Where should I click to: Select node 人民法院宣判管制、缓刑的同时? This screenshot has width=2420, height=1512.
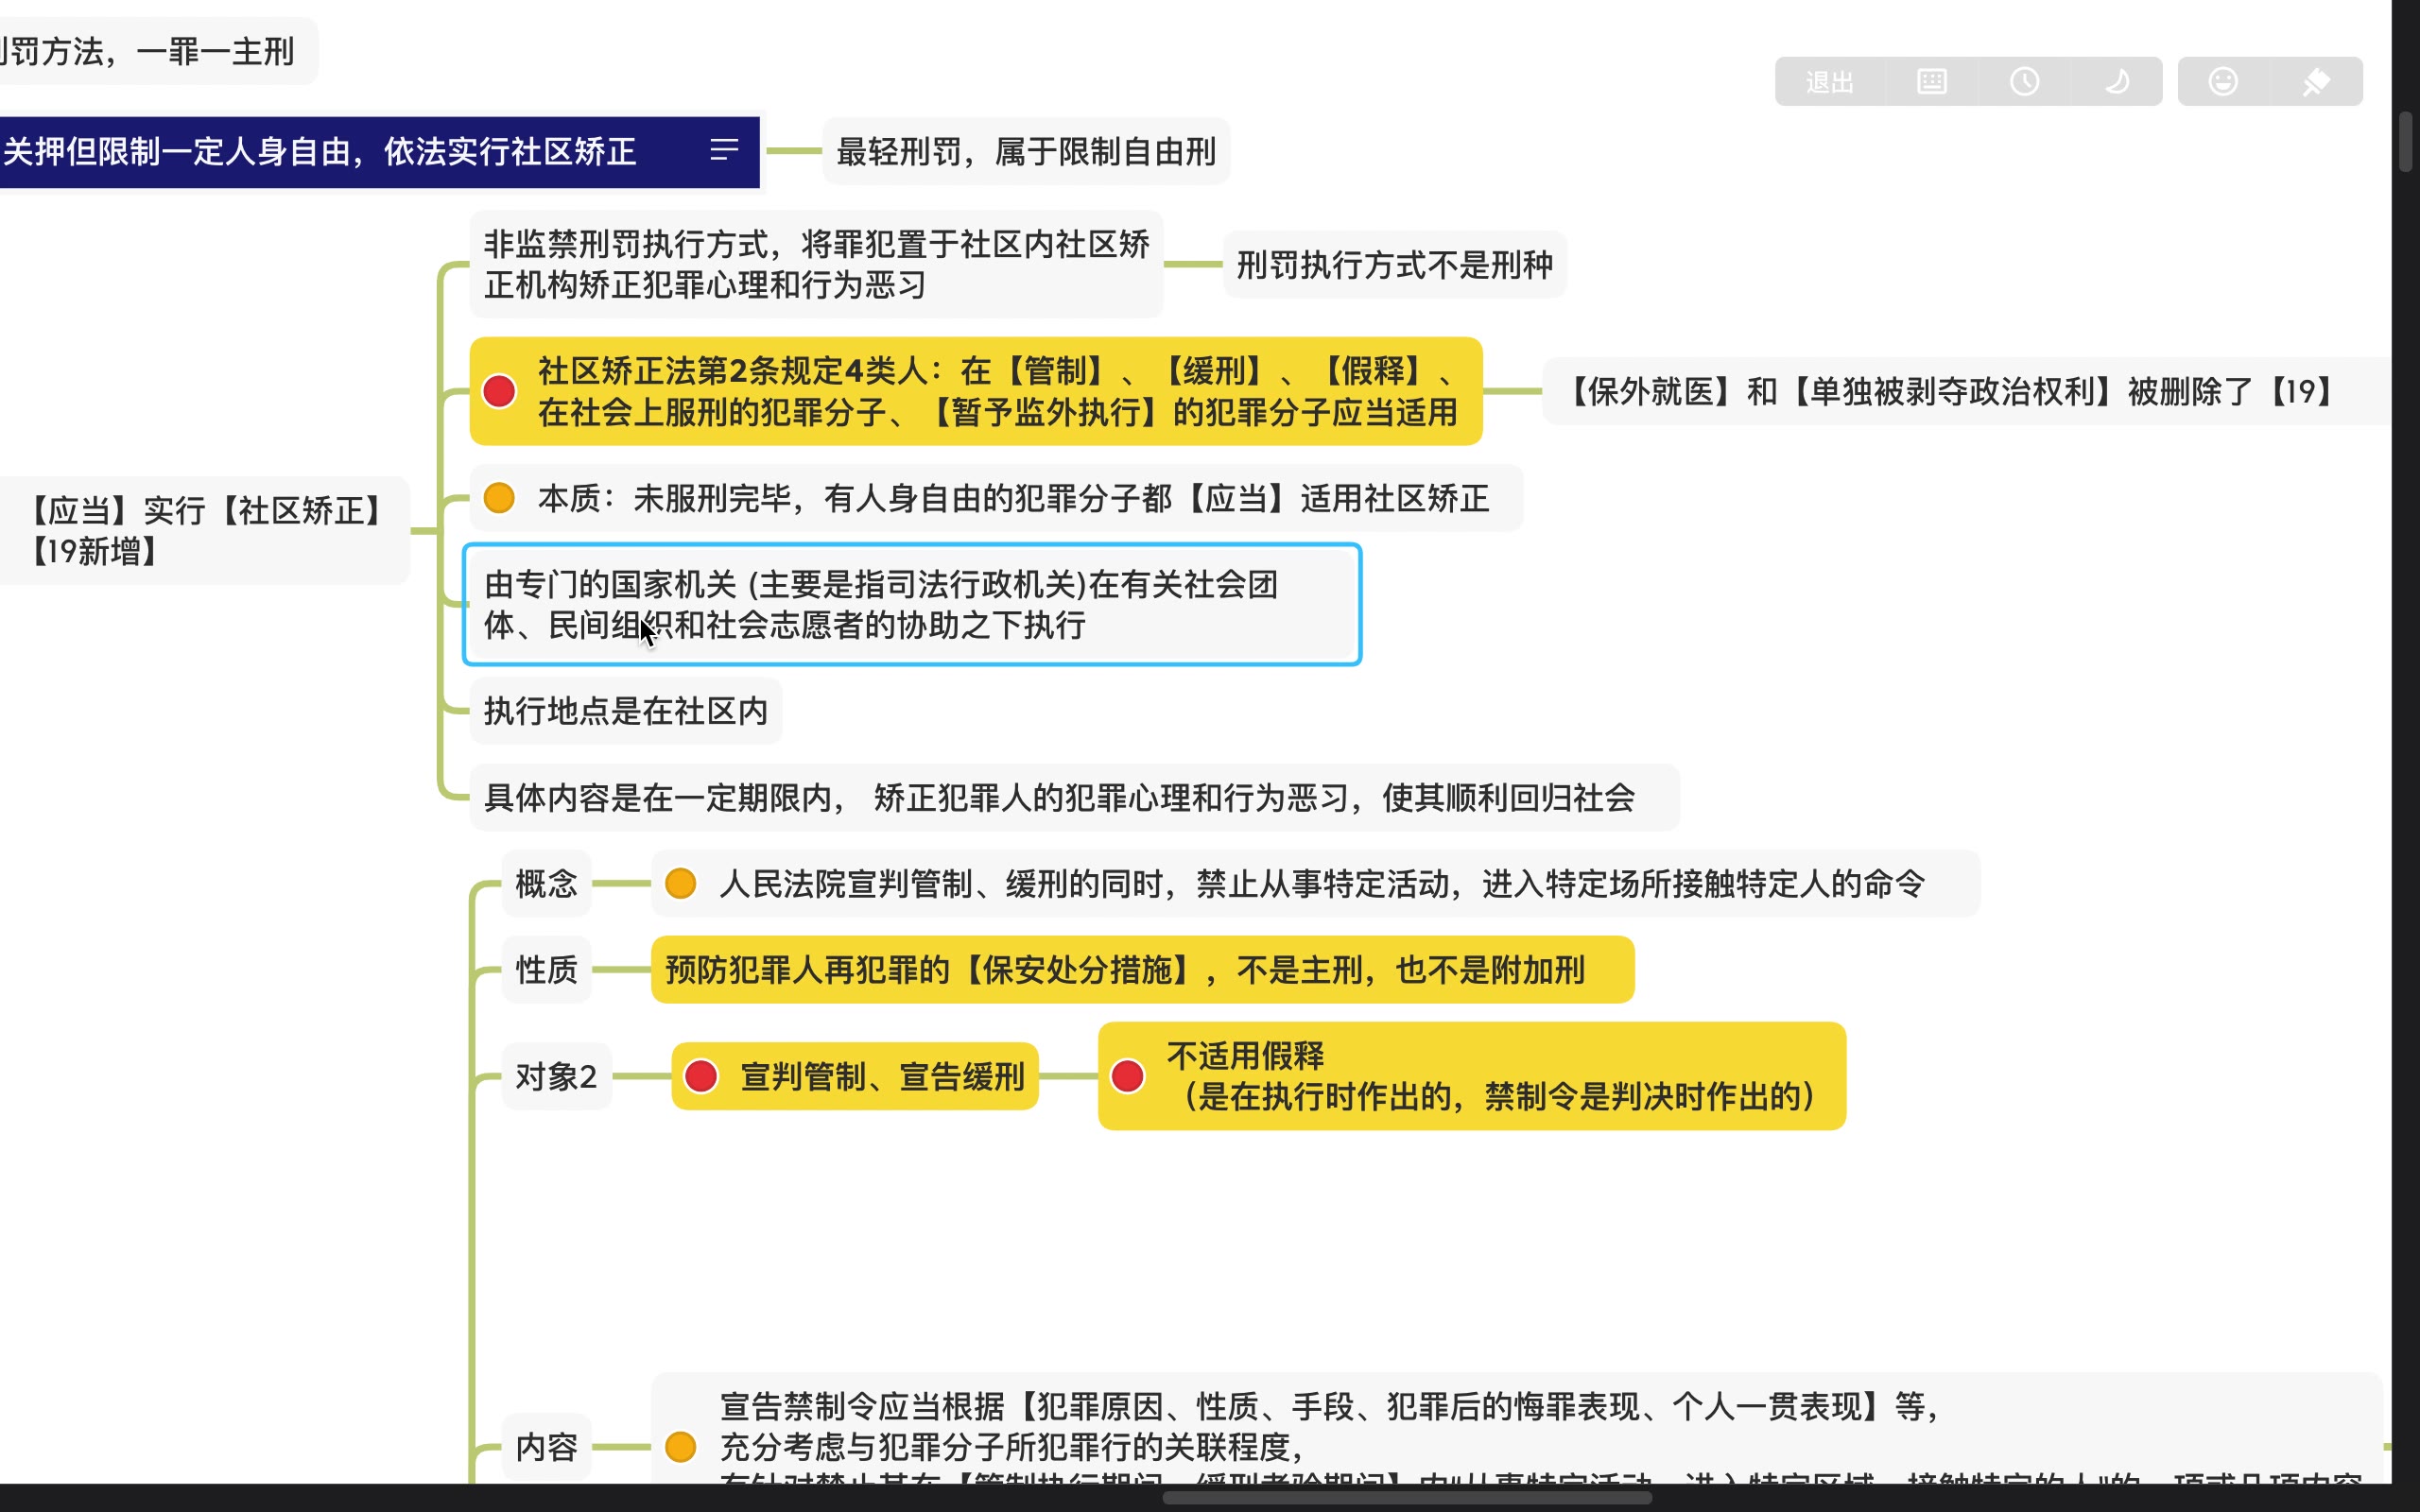[x=1315, y=883]
